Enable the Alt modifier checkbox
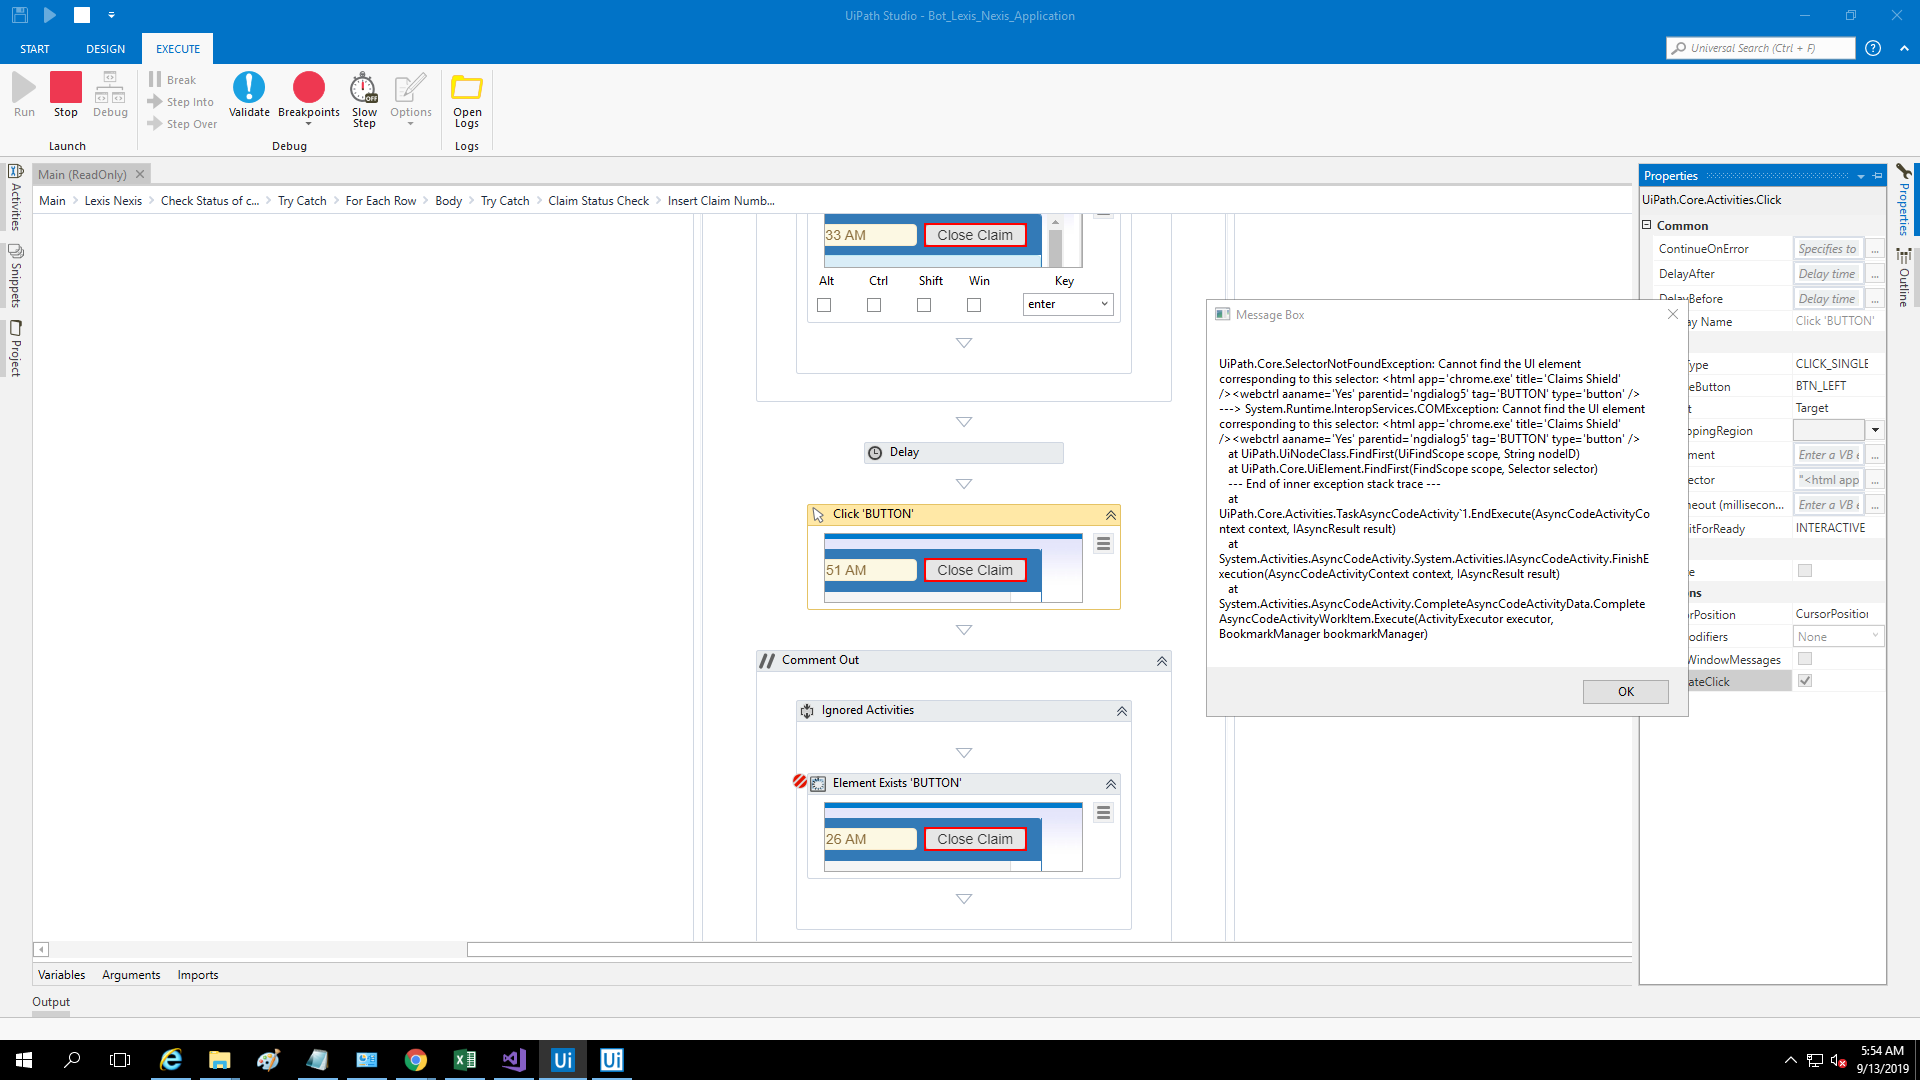 coord(824,305)
